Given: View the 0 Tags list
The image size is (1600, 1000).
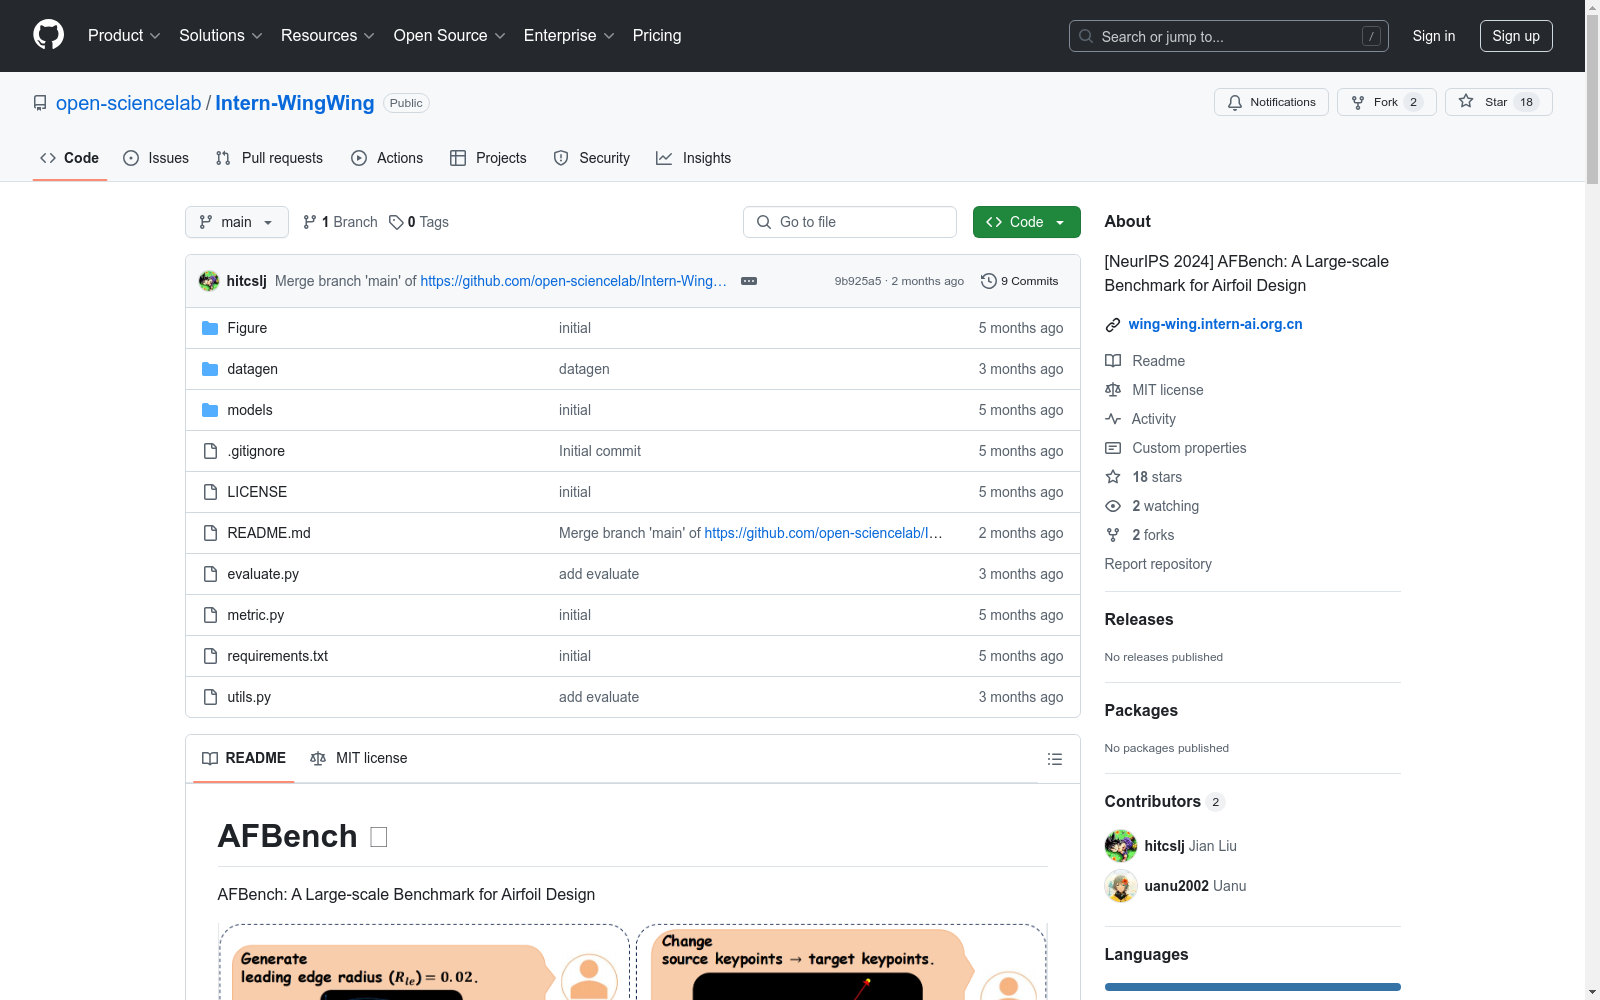Looking at the screenshot, I should point(419,222).
